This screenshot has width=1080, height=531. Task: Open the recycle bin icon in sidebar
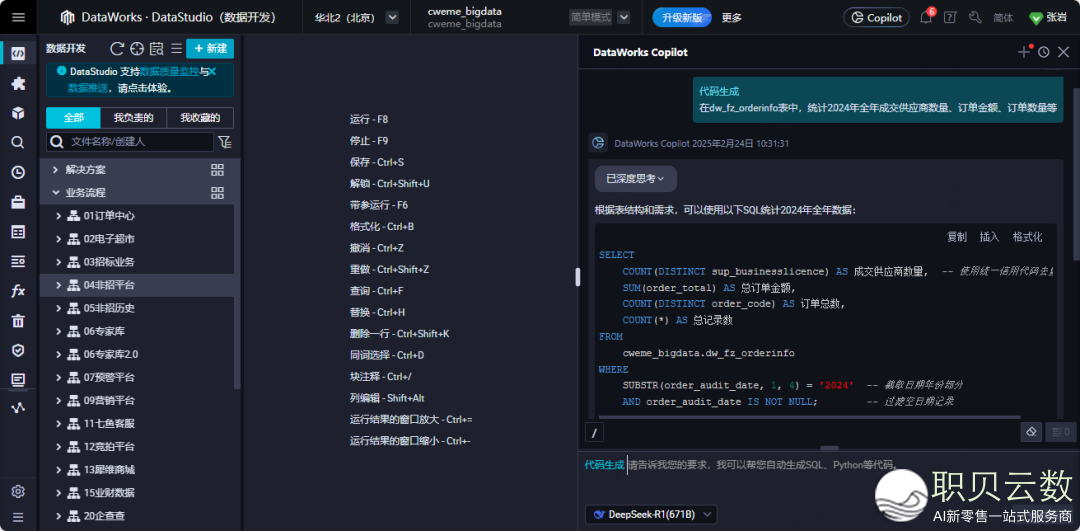click(19, 320)
